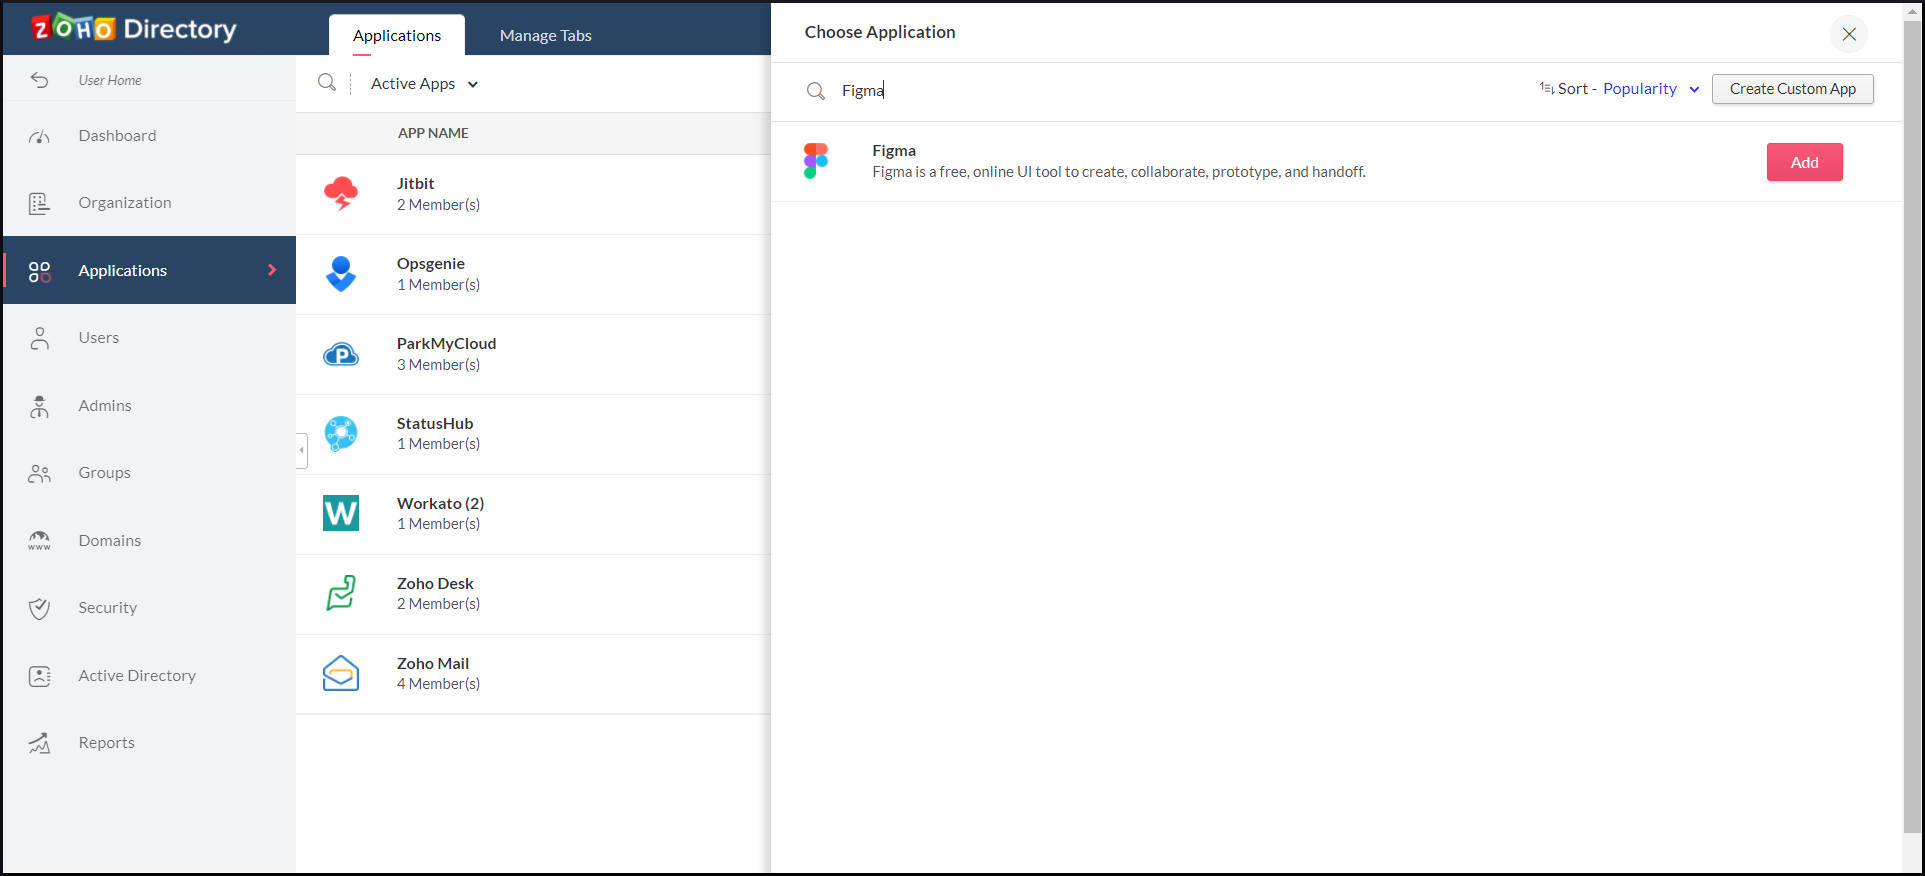Click the Zoho Mail app icon

coord(341,673)
